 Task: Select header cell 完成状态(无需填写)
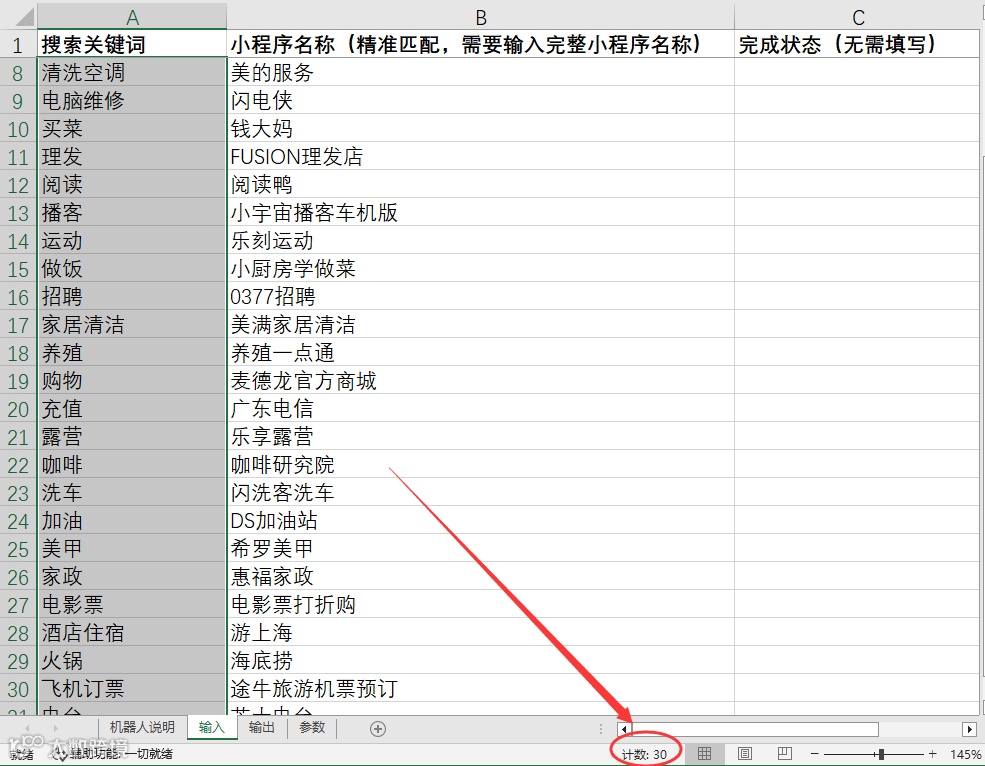857,44
